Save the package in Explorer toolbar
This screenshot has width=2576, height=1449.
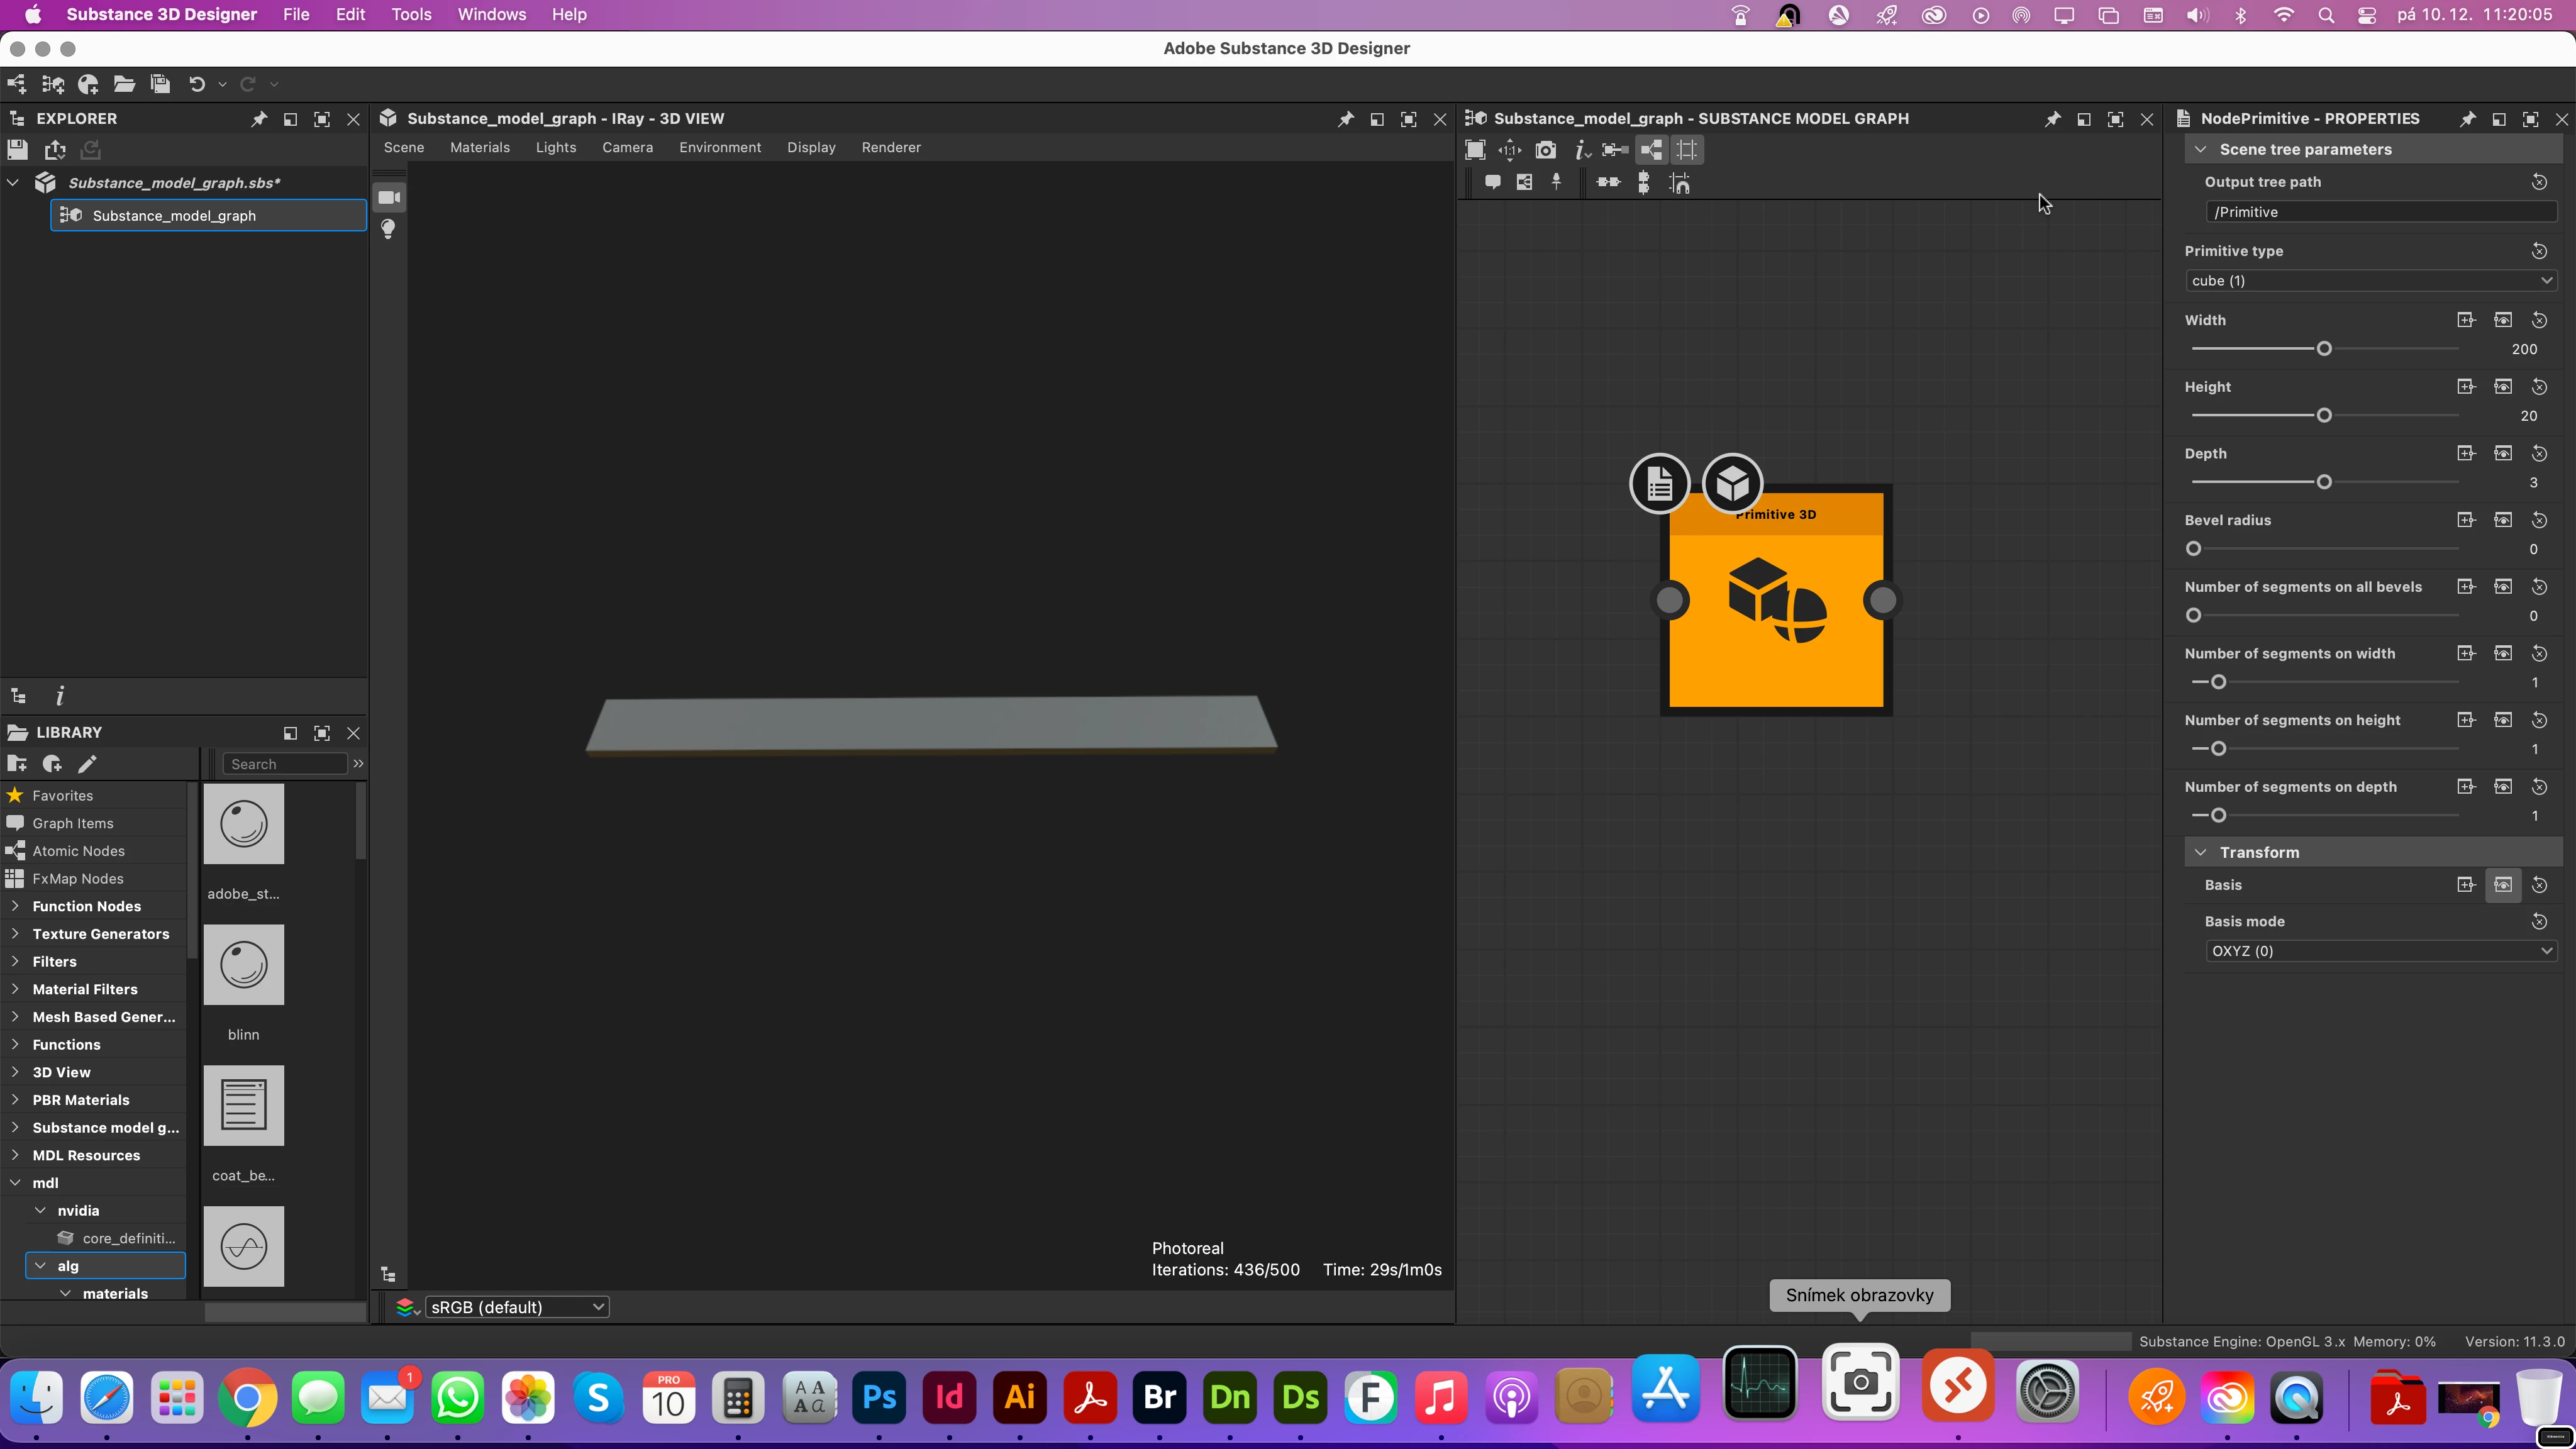(x=17, y=150)
